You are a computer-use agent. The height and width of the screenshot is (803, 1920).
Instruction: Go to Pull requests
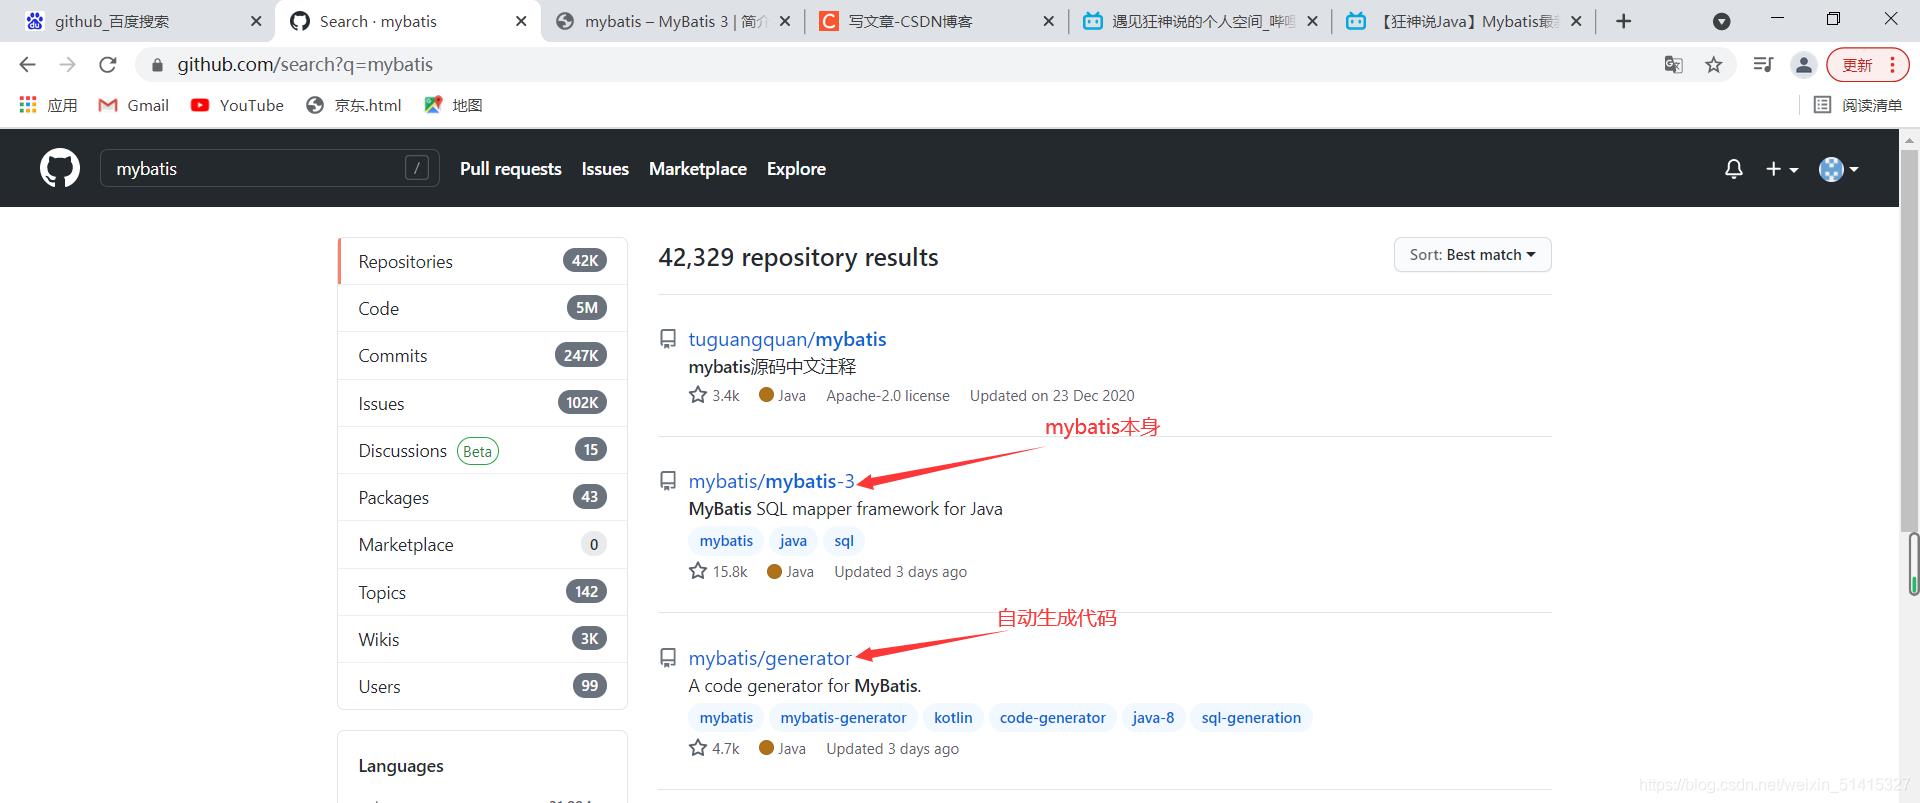pyautogui.click(x=510, y=169)
